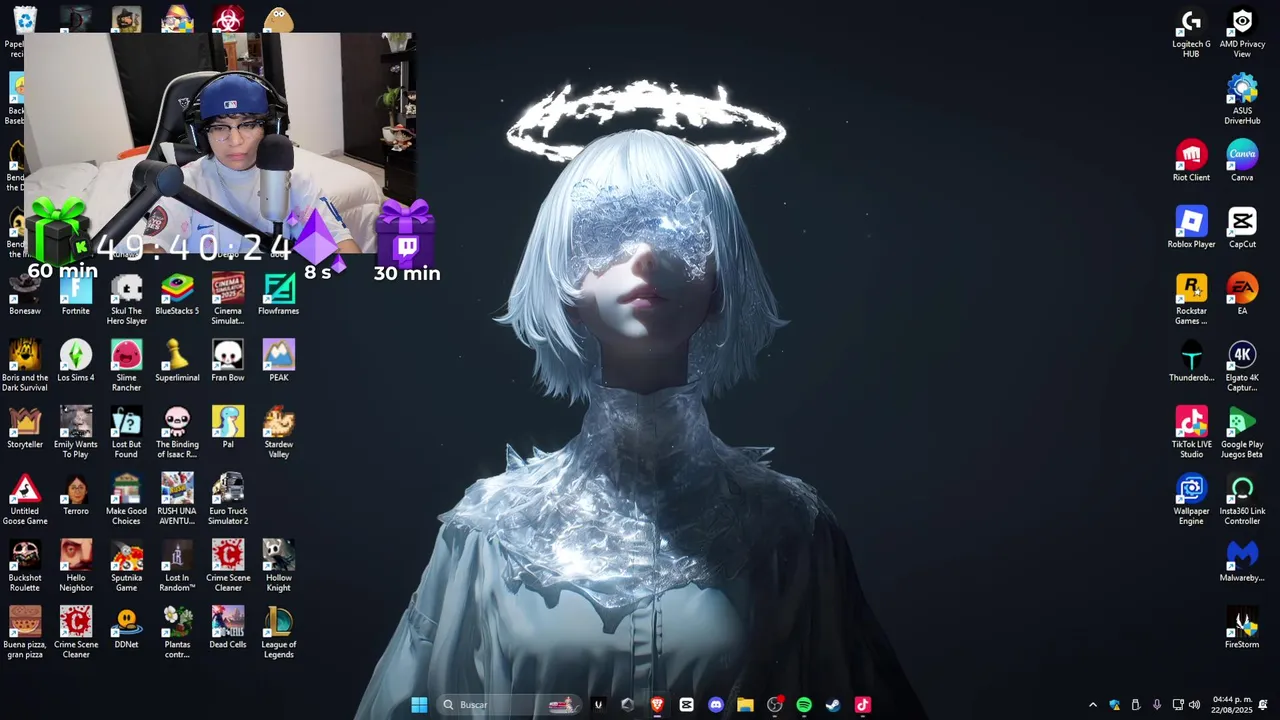Select the DDNet desktop icon
This screenshot has width=1280, height=720.
(127, 629)
